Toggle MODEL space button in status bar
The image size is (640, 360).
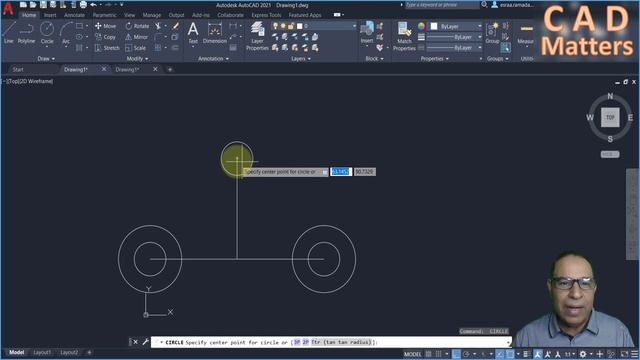click(x=412, y=354)
